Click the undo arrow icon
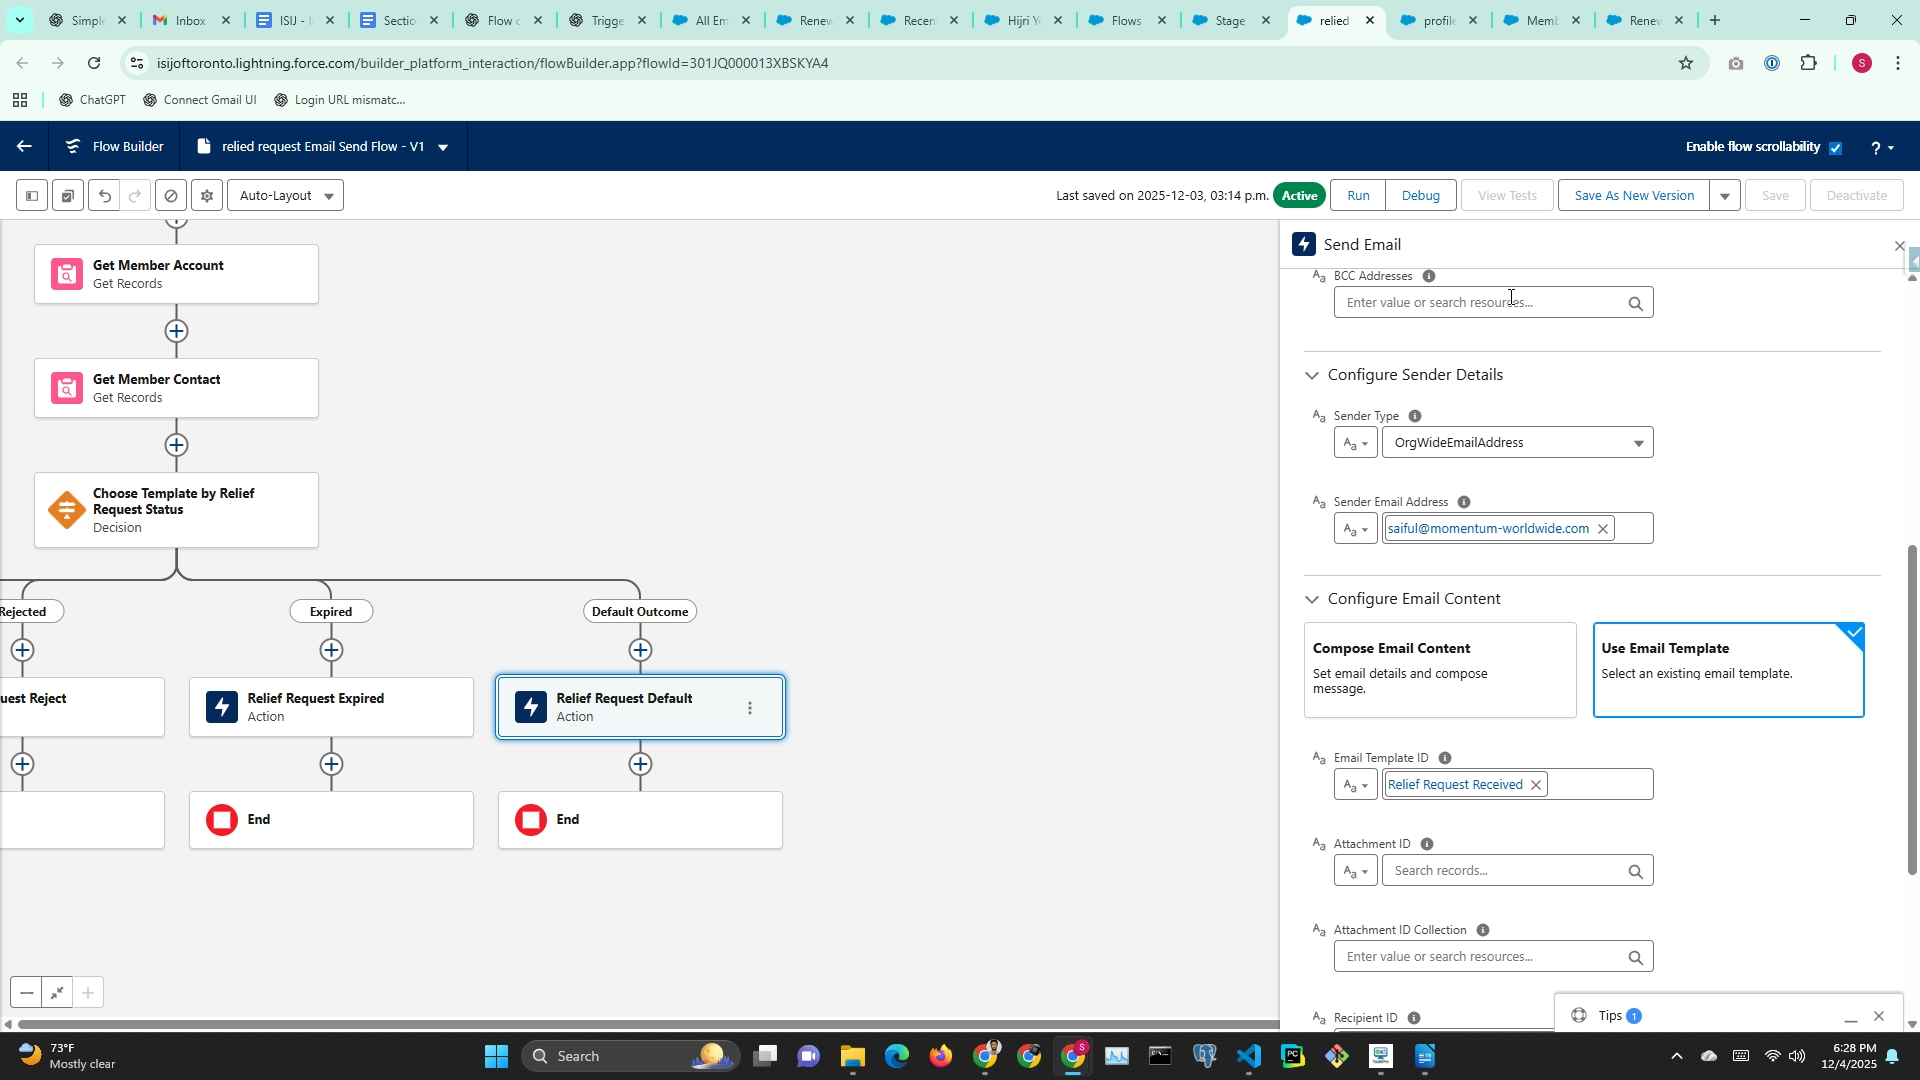The height and width of the screenshot is (1080, 1920). (x=105, y=196)
